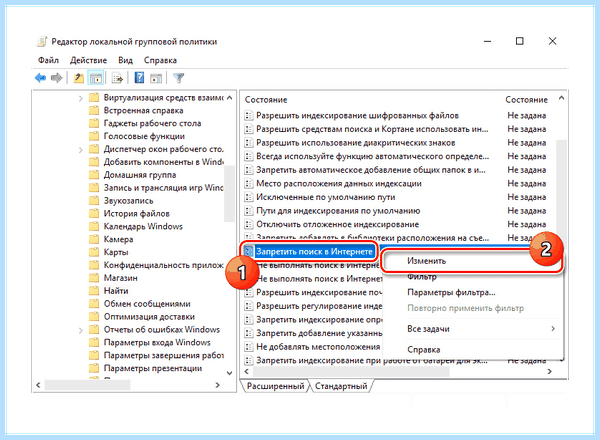Click the policy icon next to Разрешить индексирование шифрованных файлов
The height and width of the screenshot is (440, 600).
point(249,116)
